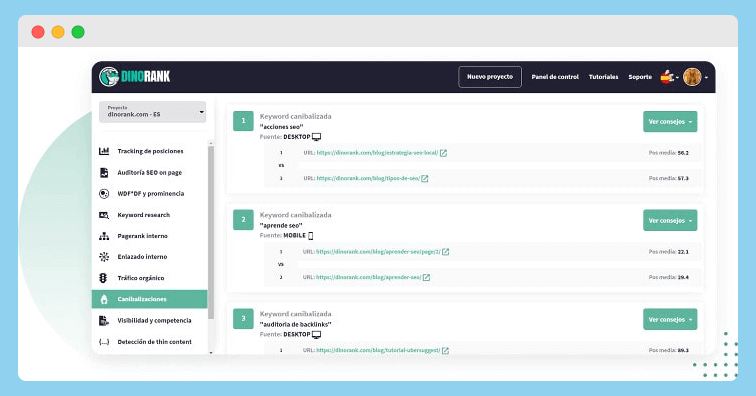This screenshot has width=756, height=396.
Task: Expand Ver consejos for "auditoría de backlinks"
Action: coord(670,319)
